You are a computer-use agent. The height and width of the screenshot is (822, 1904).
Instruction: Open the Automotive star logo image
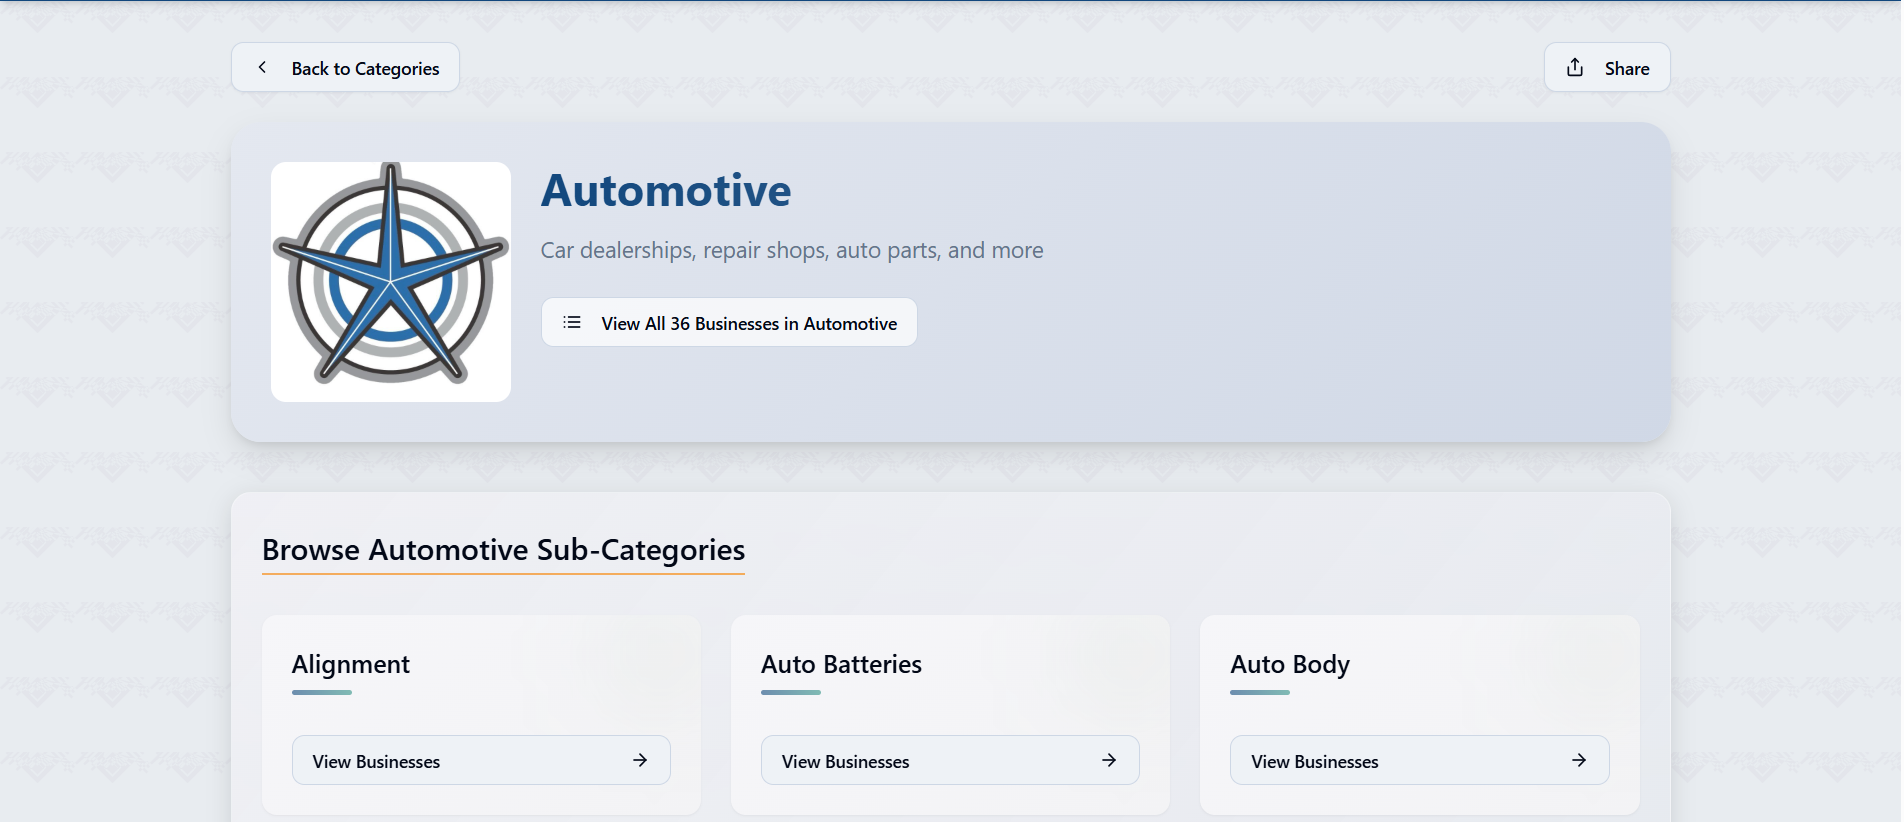pos(391,281)
